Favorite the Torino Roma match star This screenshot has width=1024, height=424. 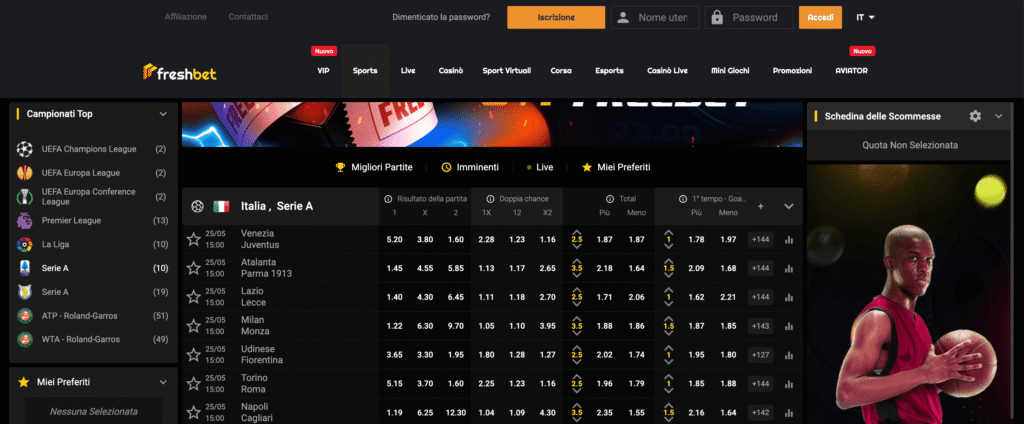(193, 383)
